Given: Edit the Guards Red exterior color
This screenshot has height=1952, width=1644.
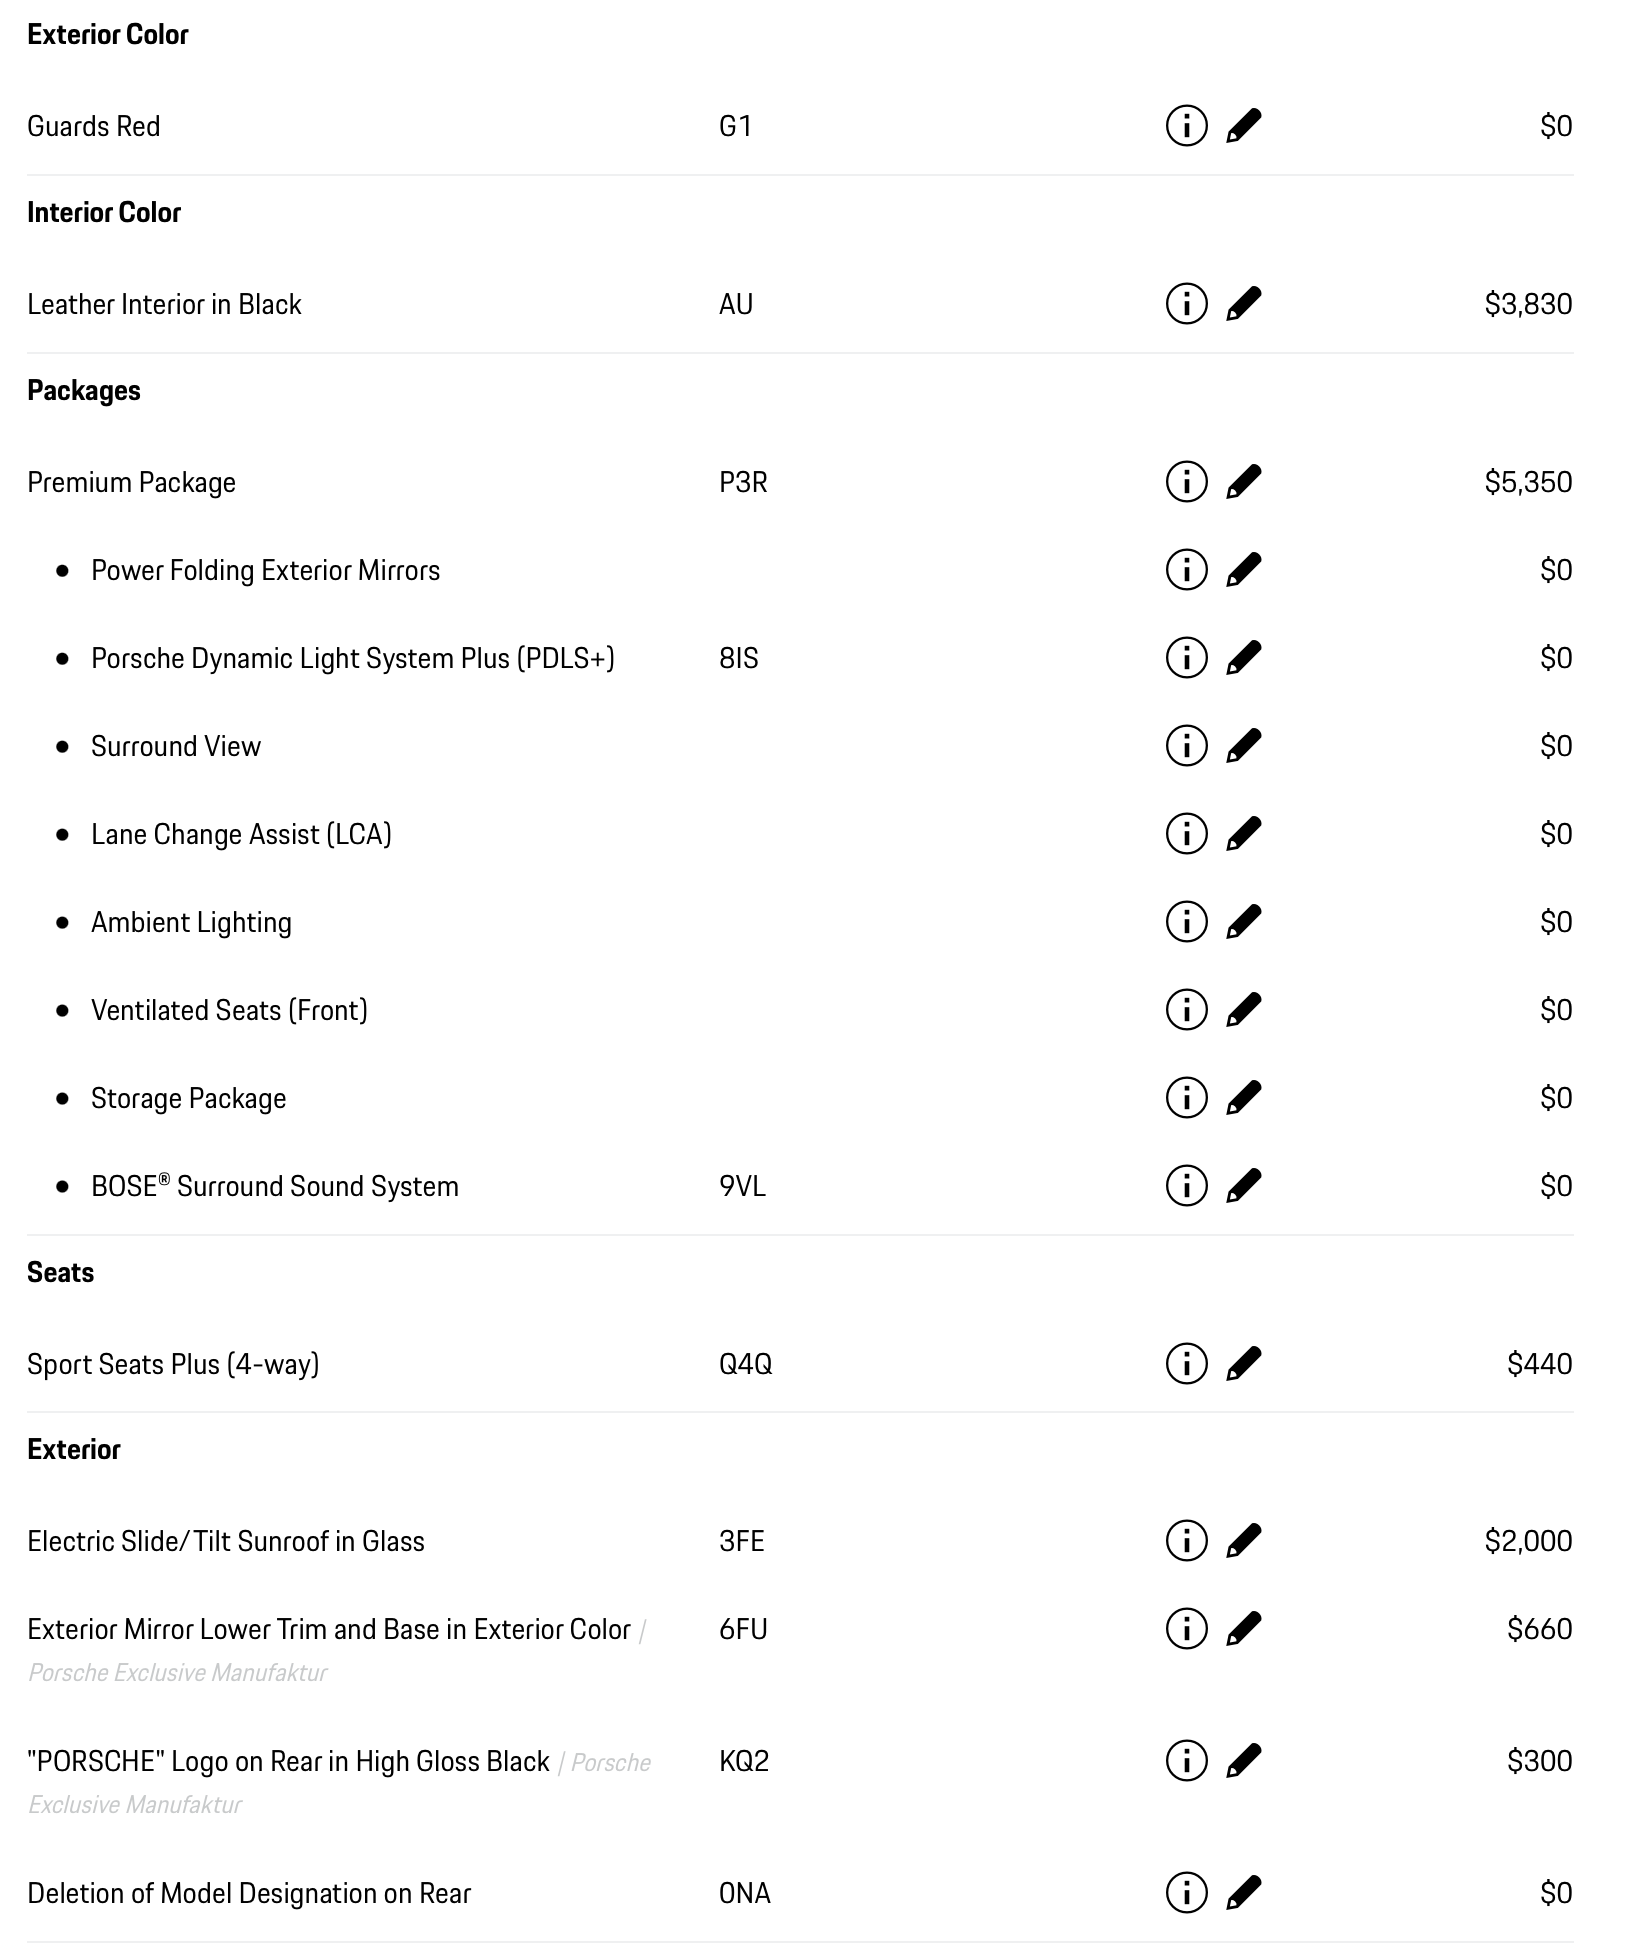Looking at the screenshot, I should 1243,126.
